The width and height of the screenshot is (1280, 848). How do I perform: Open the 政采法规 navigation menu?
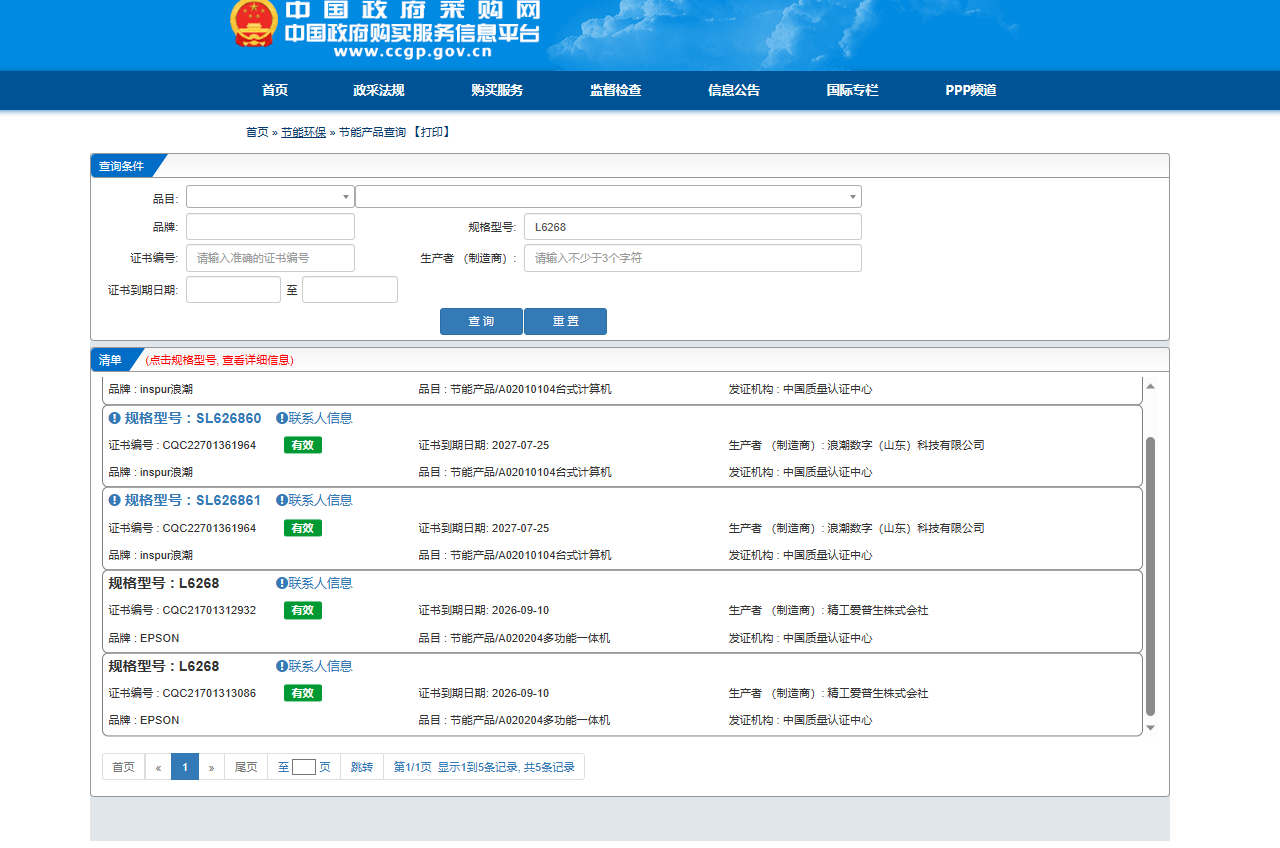(379, 90)
